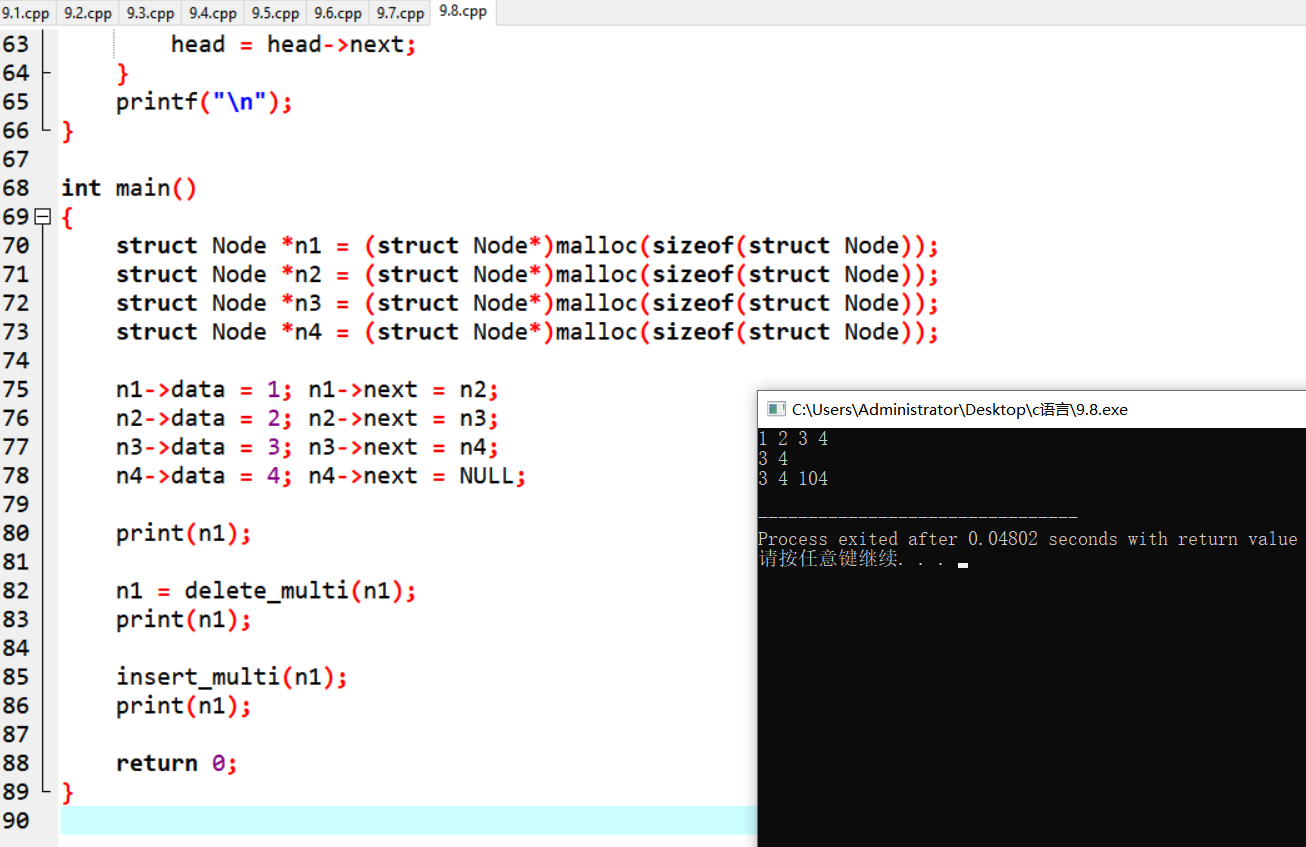Click "n3->data = 3;" on line 77
1306x847 pixels.
tap(204, 447)
